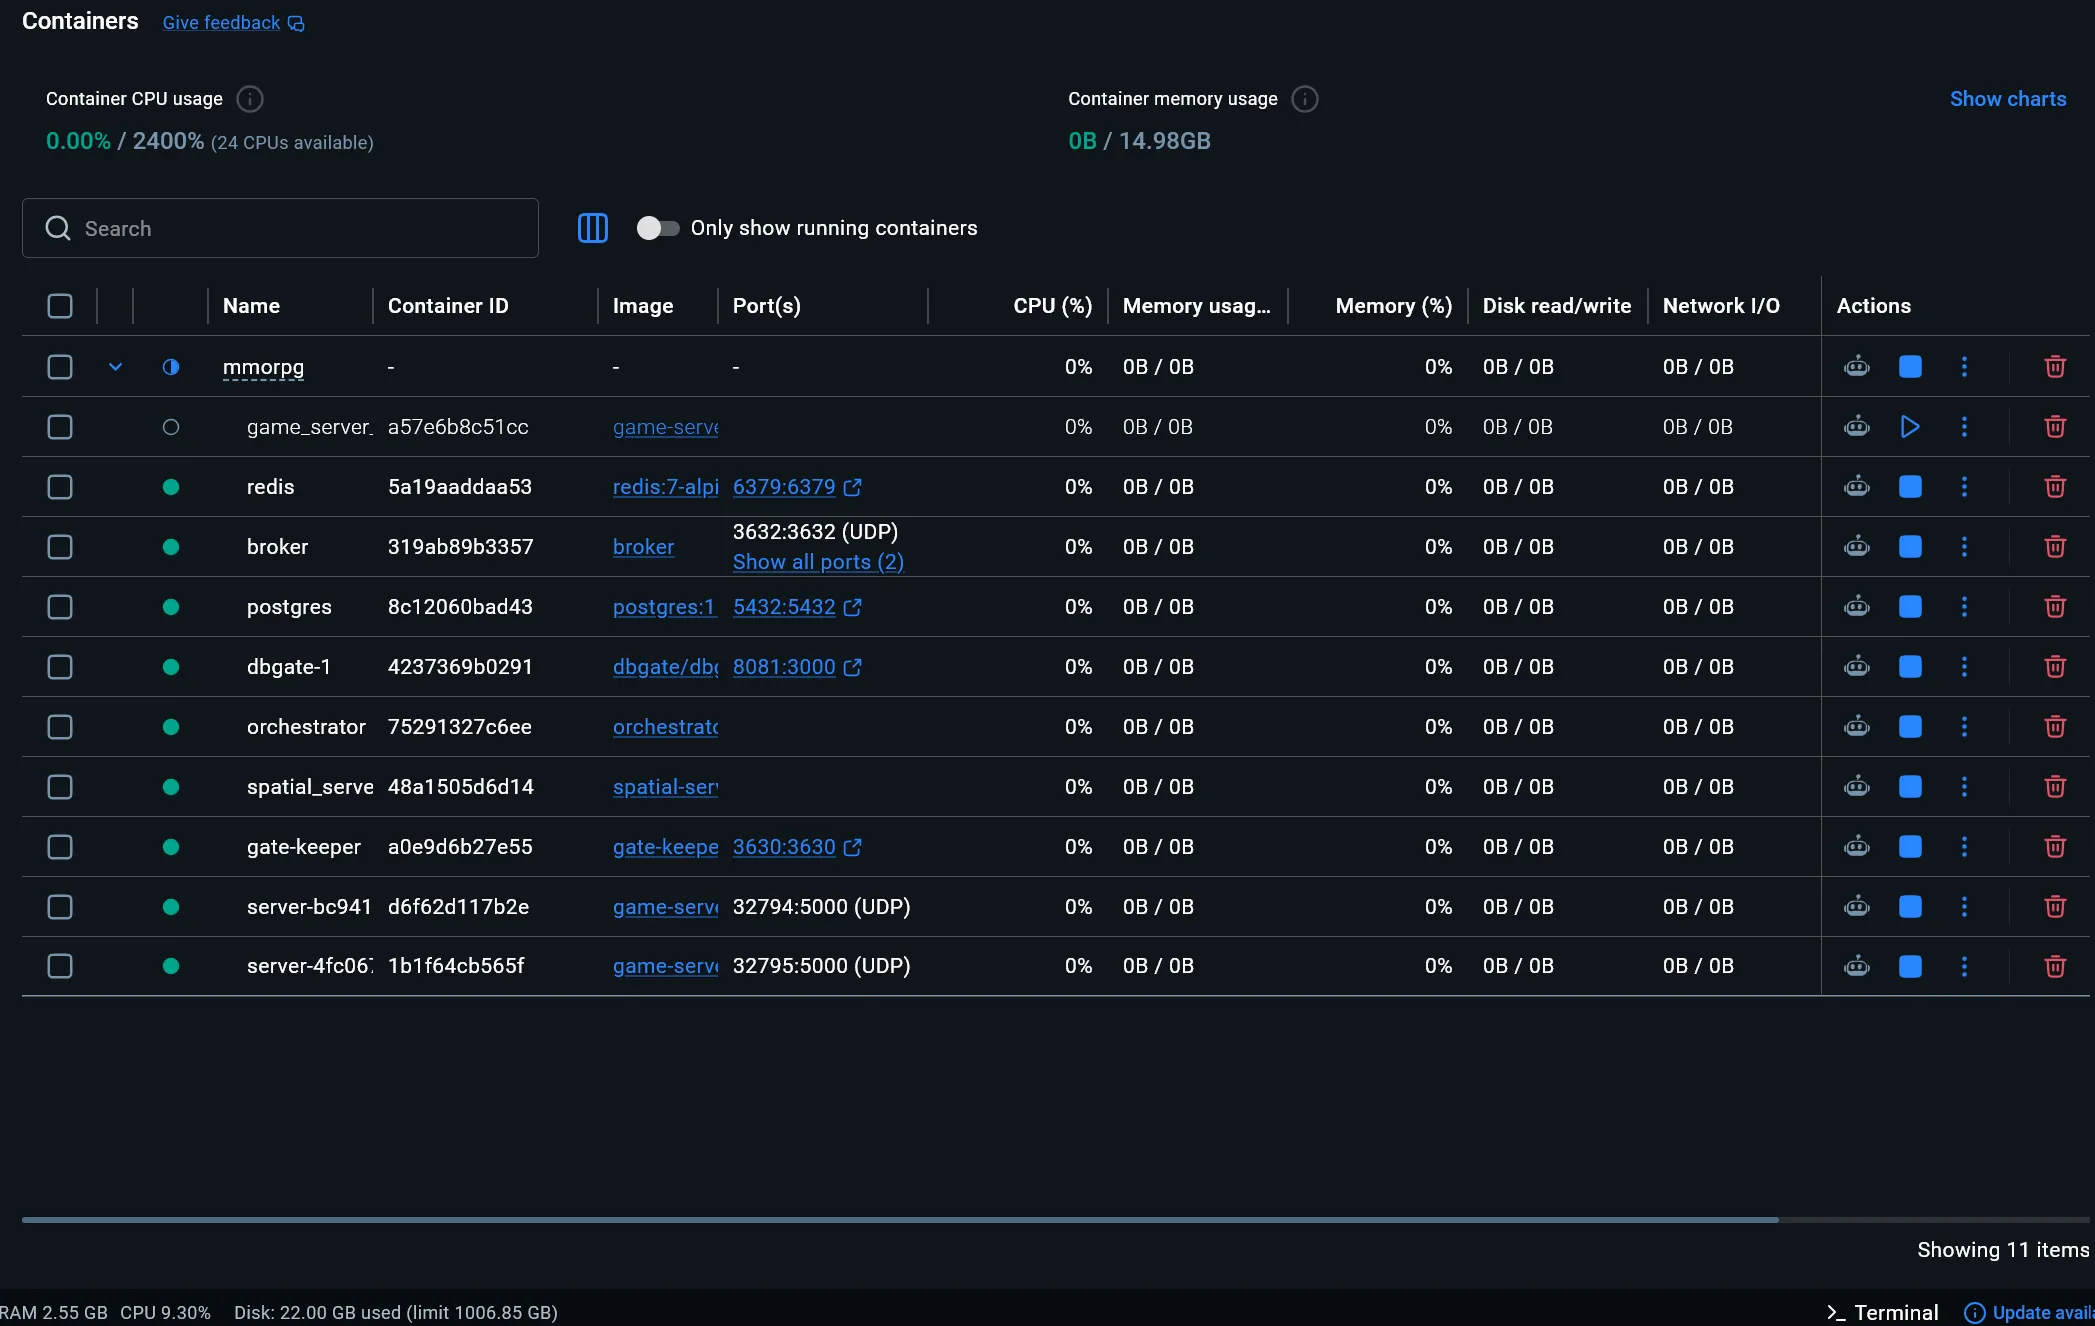The image size is (2095, 1326).
Task: Select the postgres row checkbox
Action: (60, 607)
